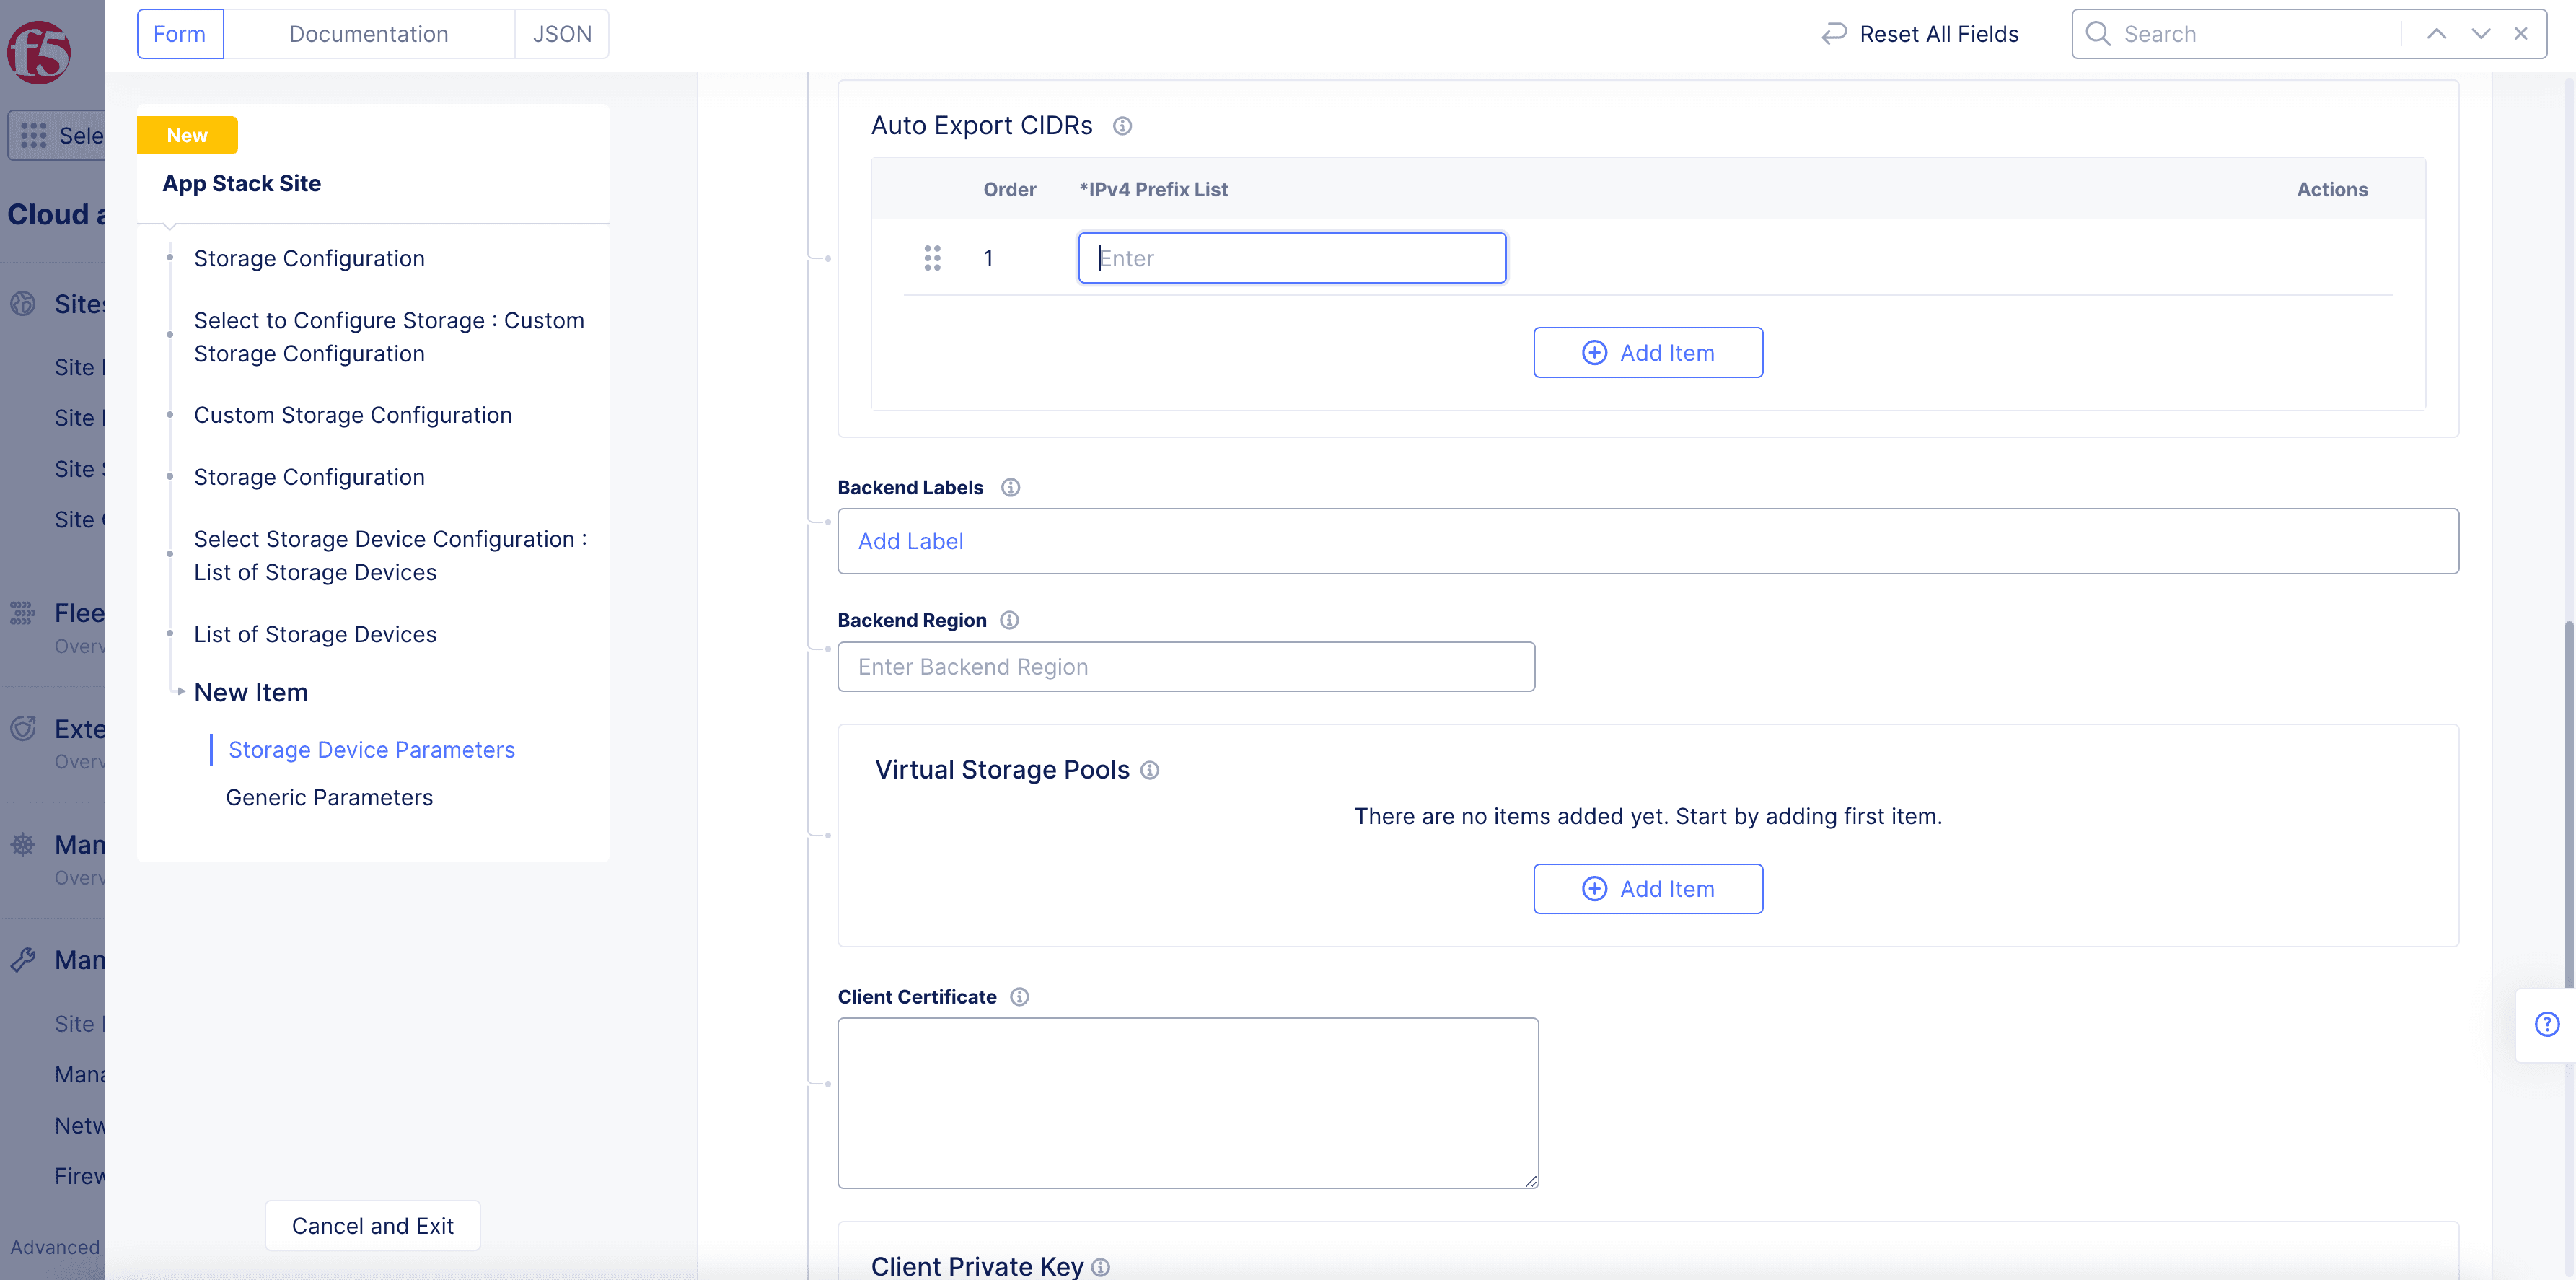2576x1280 pixels.
Task: Switch to the JSON tab
Action: coord(561,34)
